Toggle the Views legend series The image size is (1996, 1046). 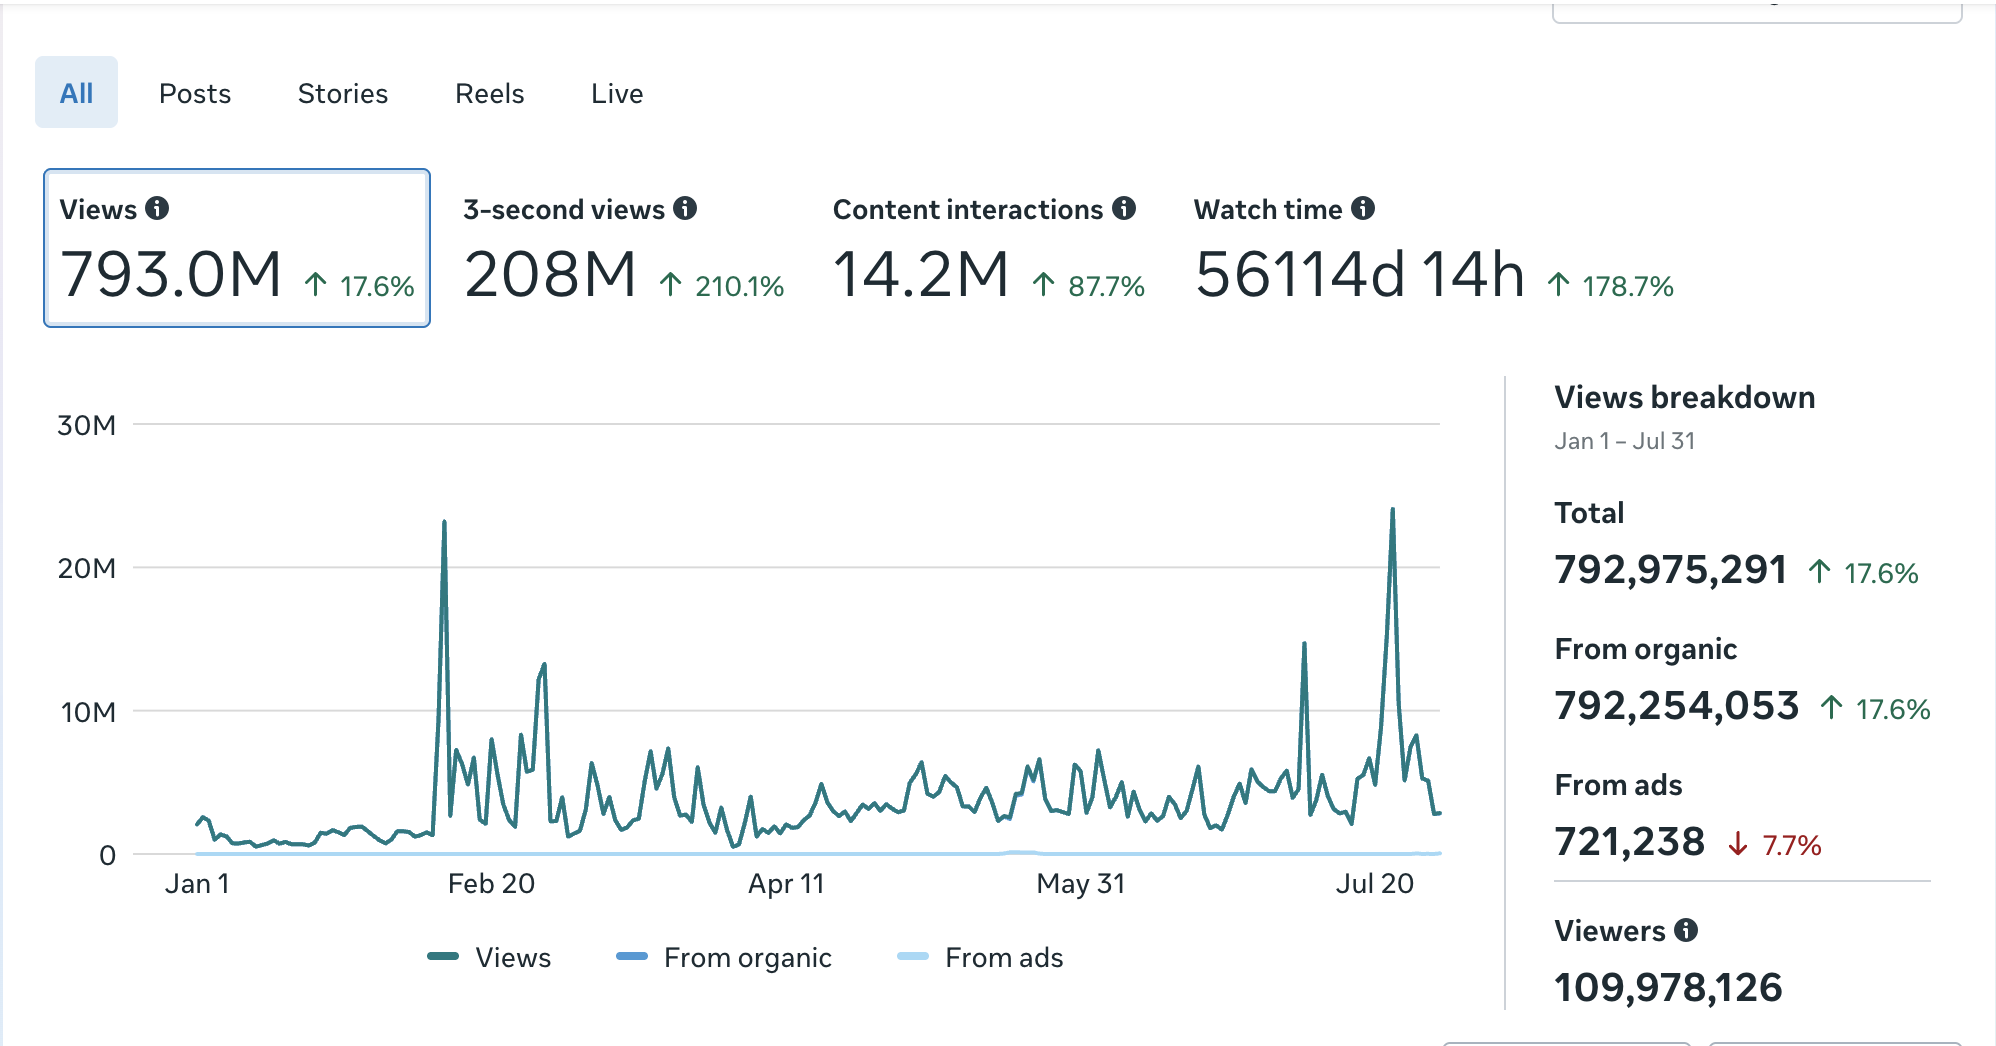click(x=489, y=957)
